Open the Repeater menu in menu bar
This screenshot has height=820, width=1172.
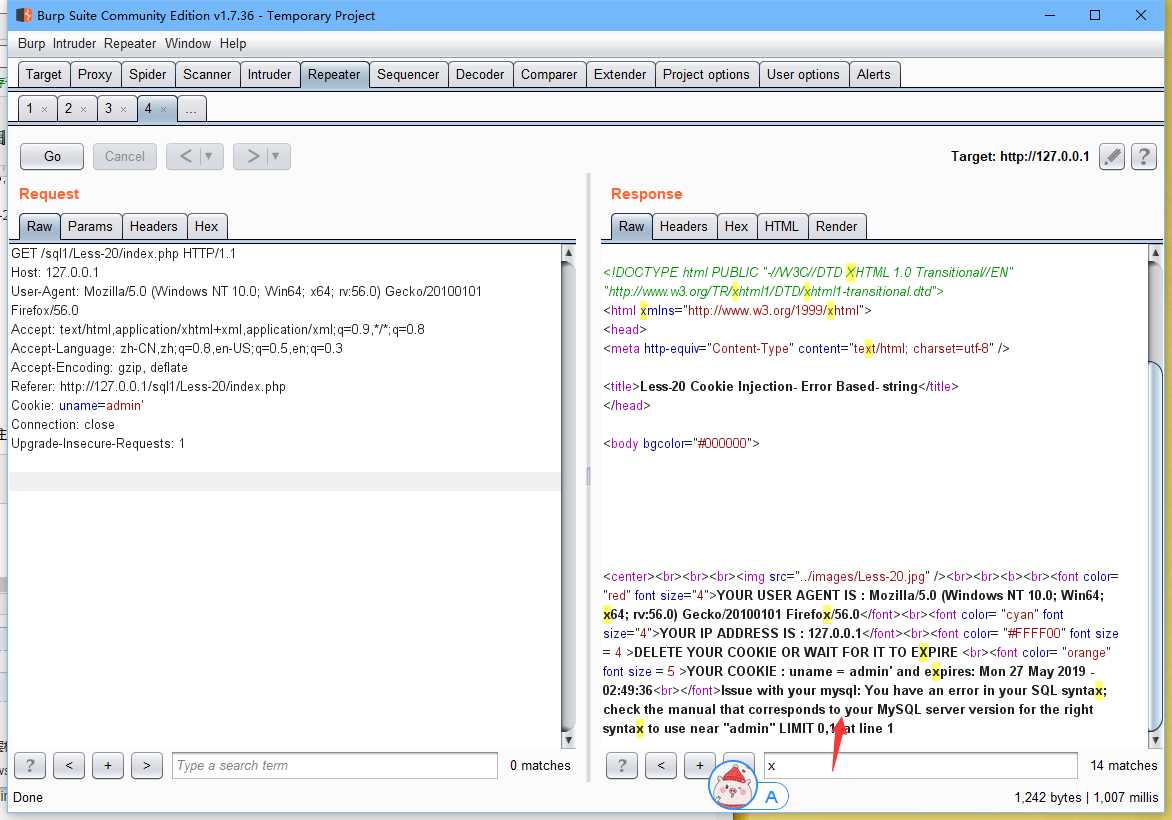(130, 43)
